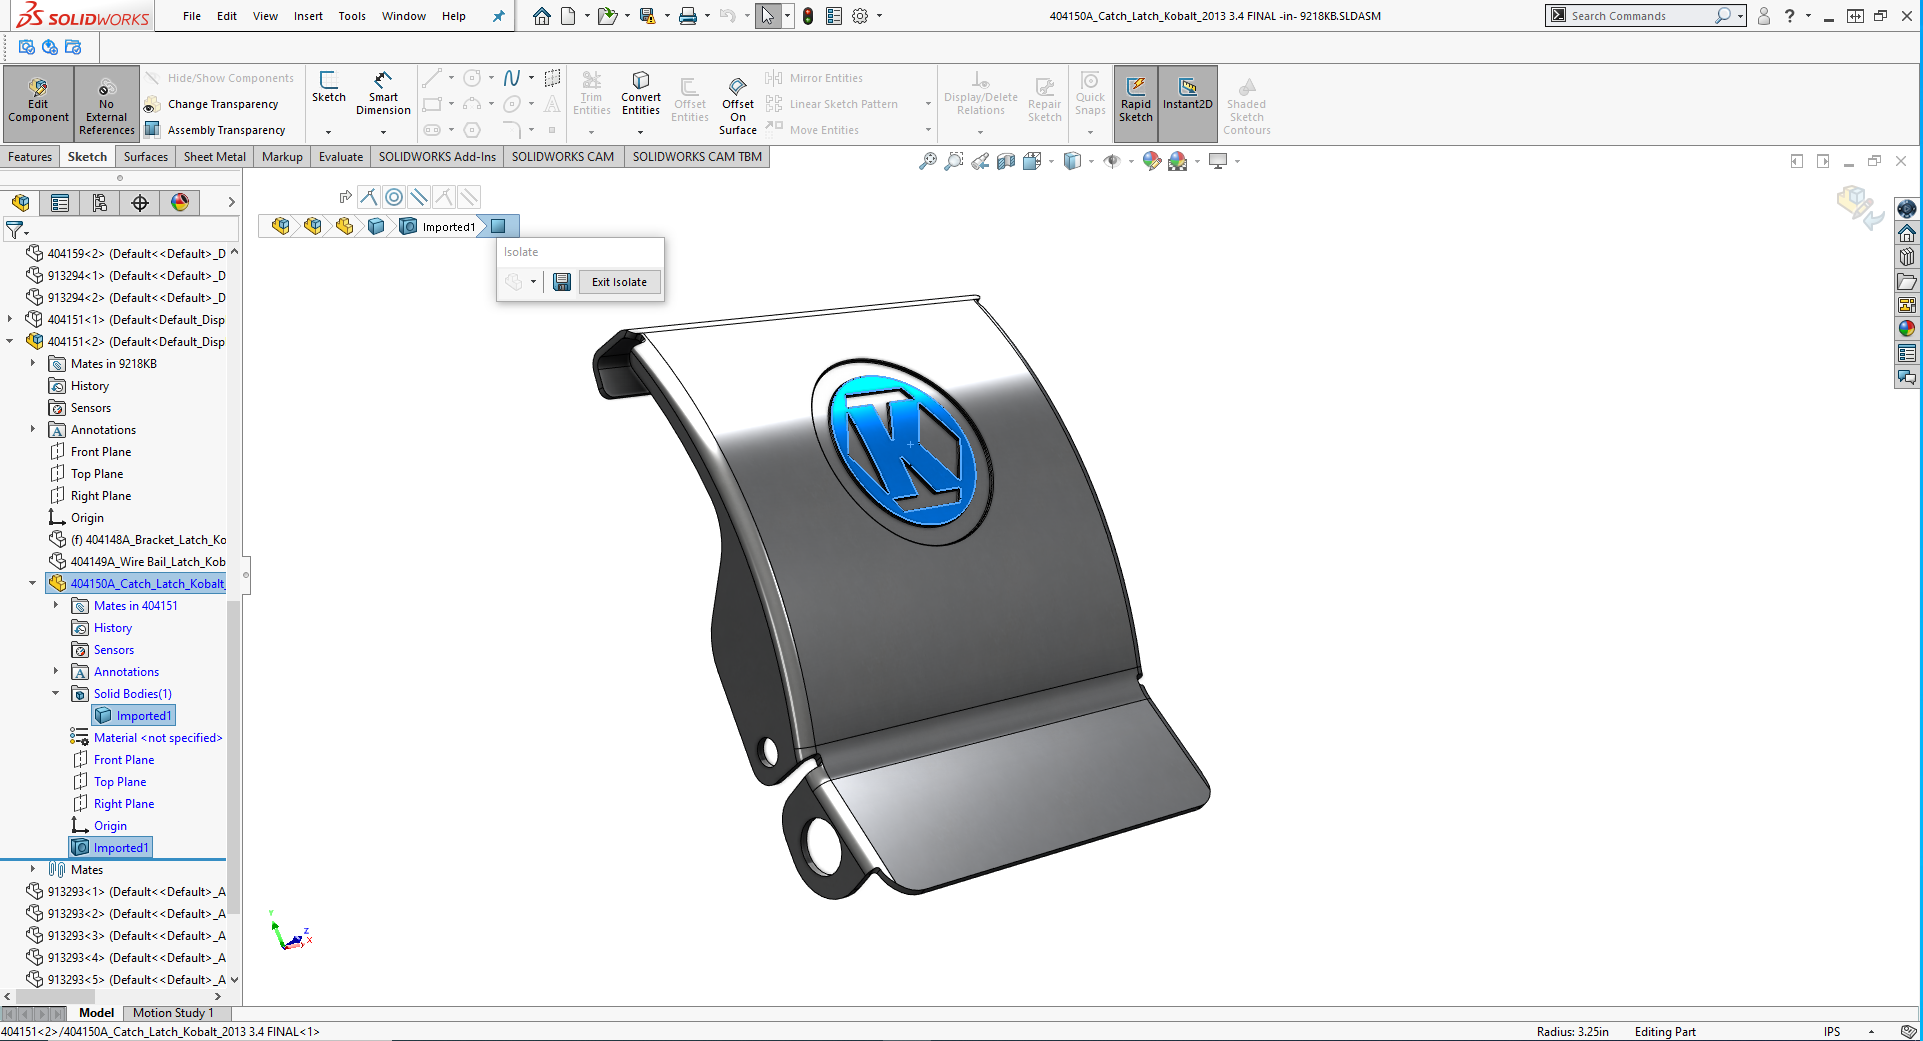
Task: Click the Zoom to Area icon
Action: click(x=954, y=161)
